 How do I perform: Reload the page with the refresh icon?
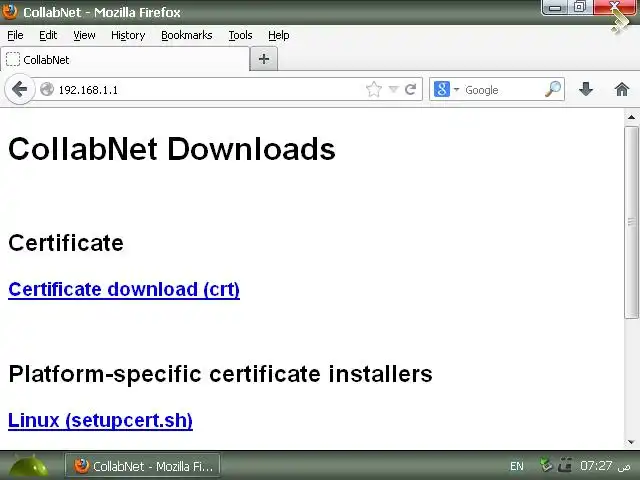coord(410,89)
